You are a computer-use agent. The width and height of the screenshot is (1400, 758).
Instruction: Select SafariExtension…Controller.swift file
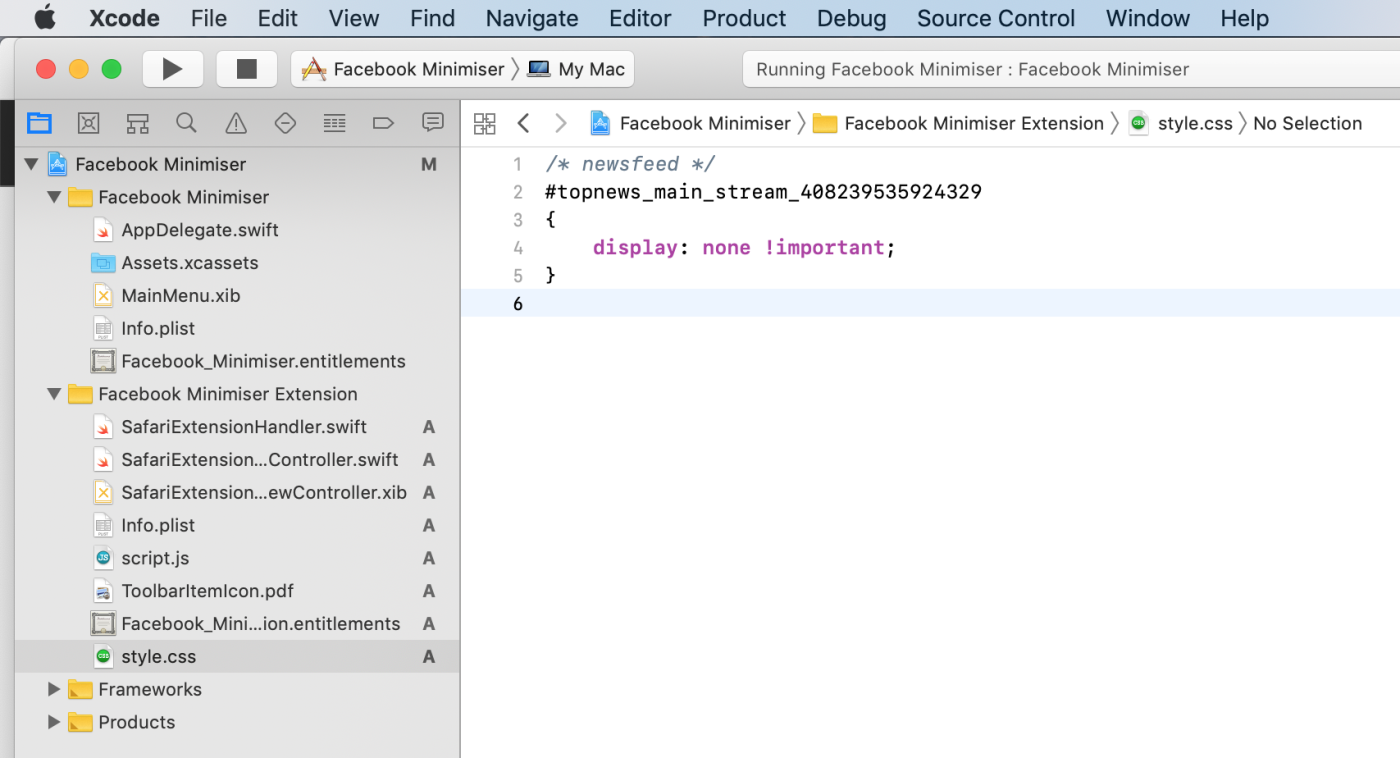point(237,460)
